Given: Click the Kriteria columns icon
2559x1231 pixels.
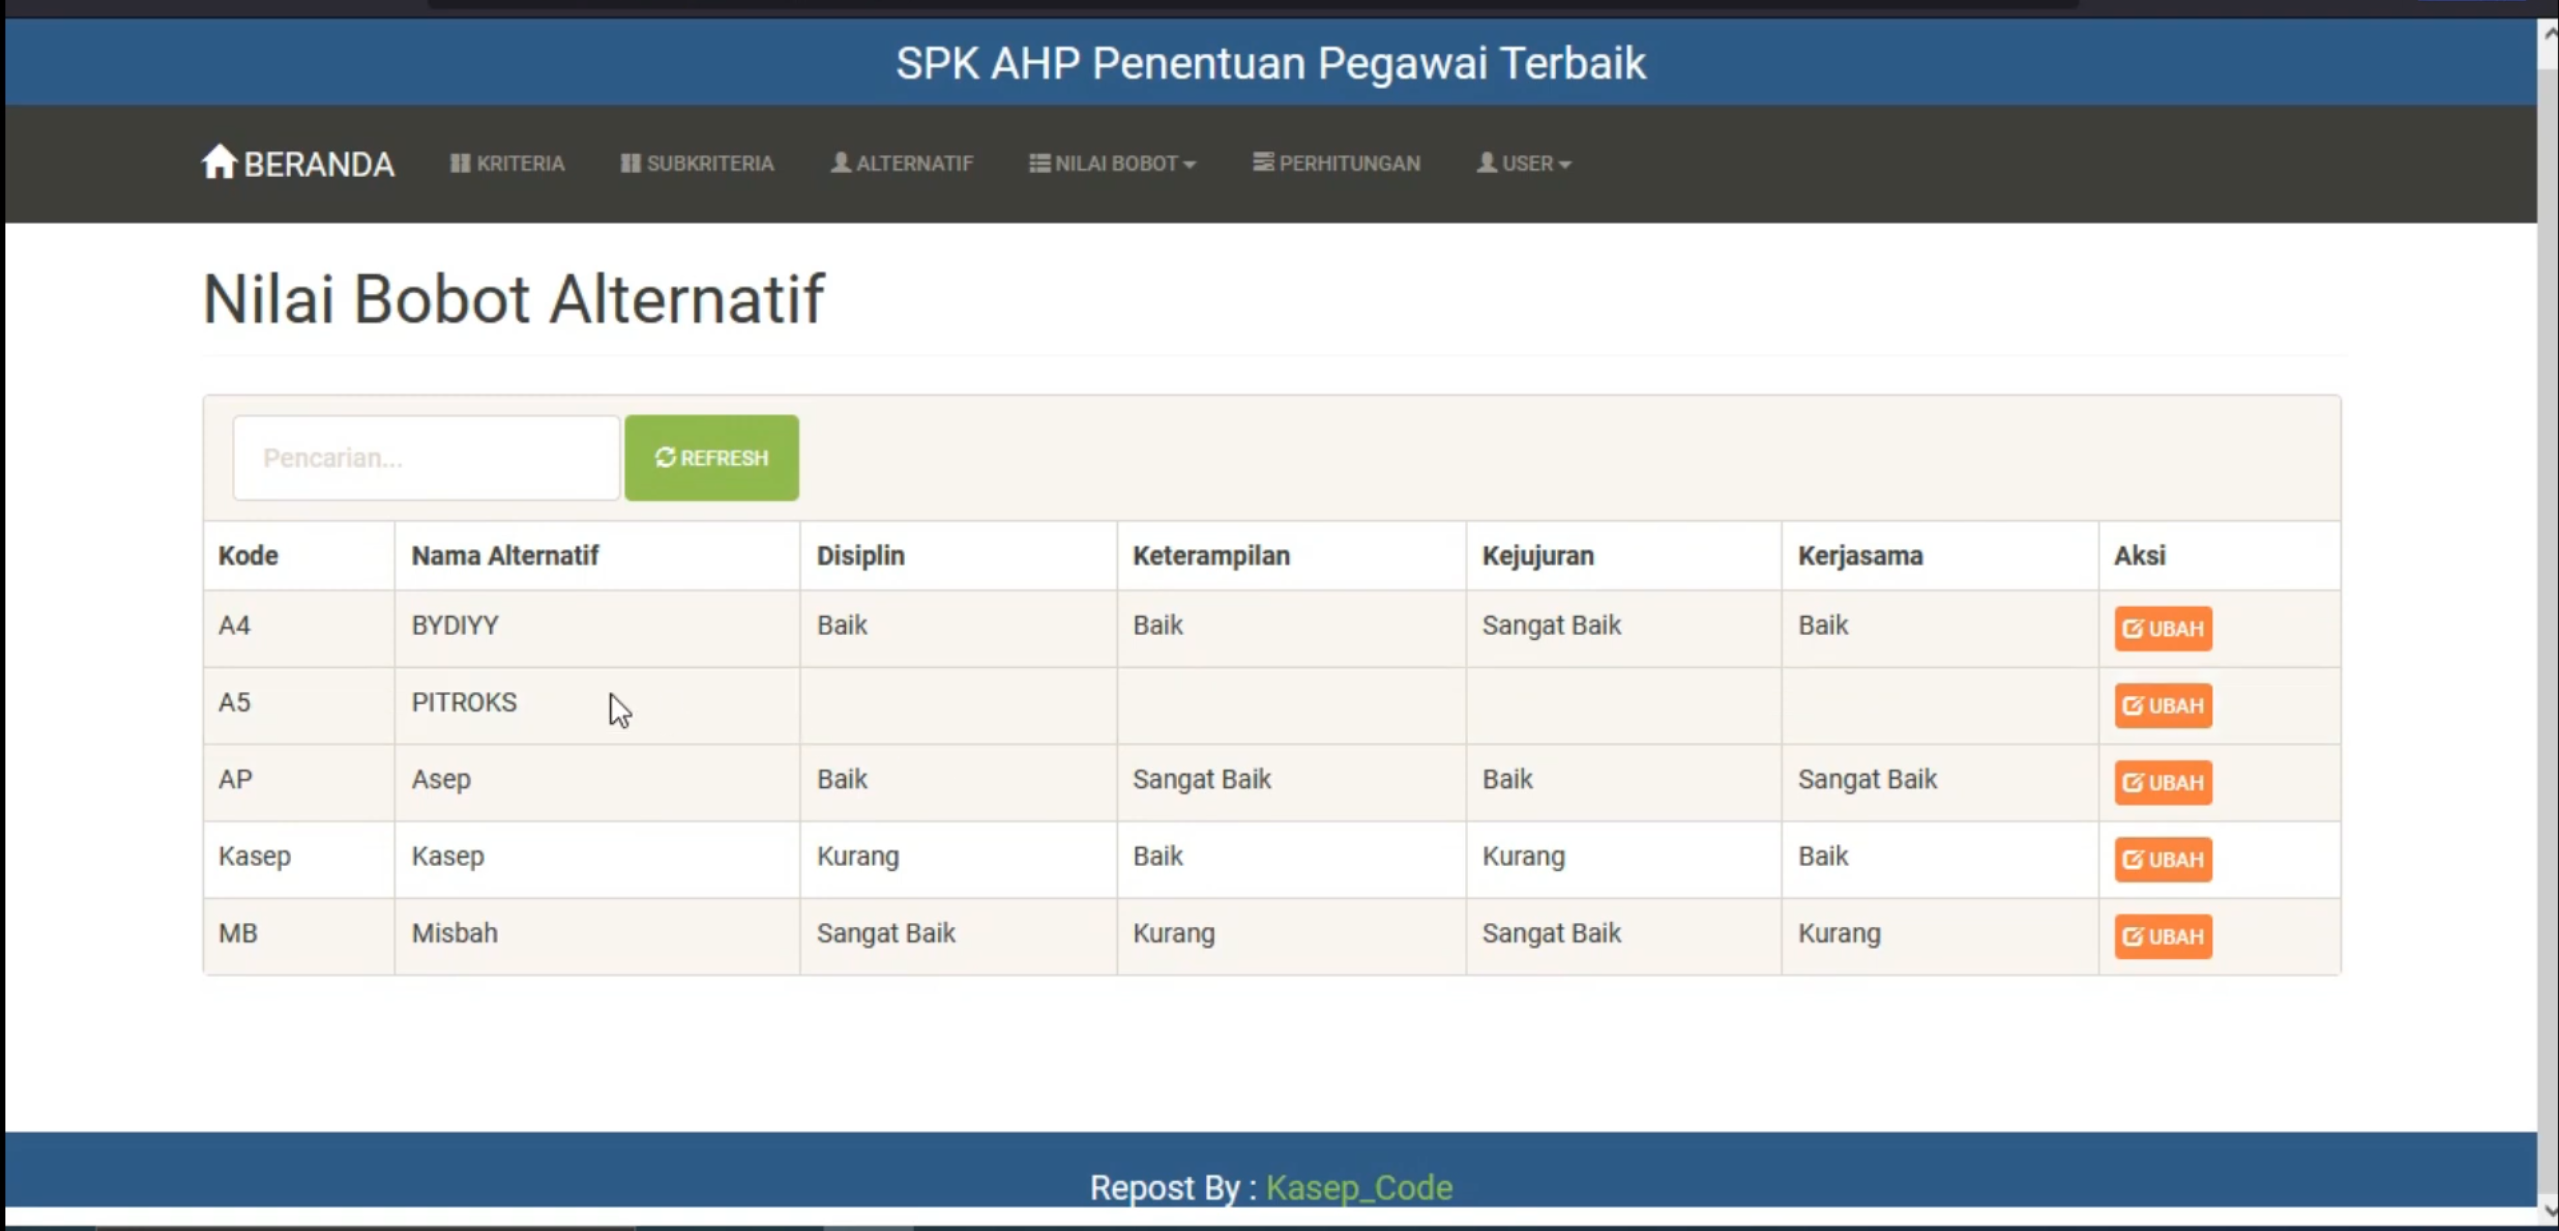Looking at the screenshot, I should [x=460, y=163].
